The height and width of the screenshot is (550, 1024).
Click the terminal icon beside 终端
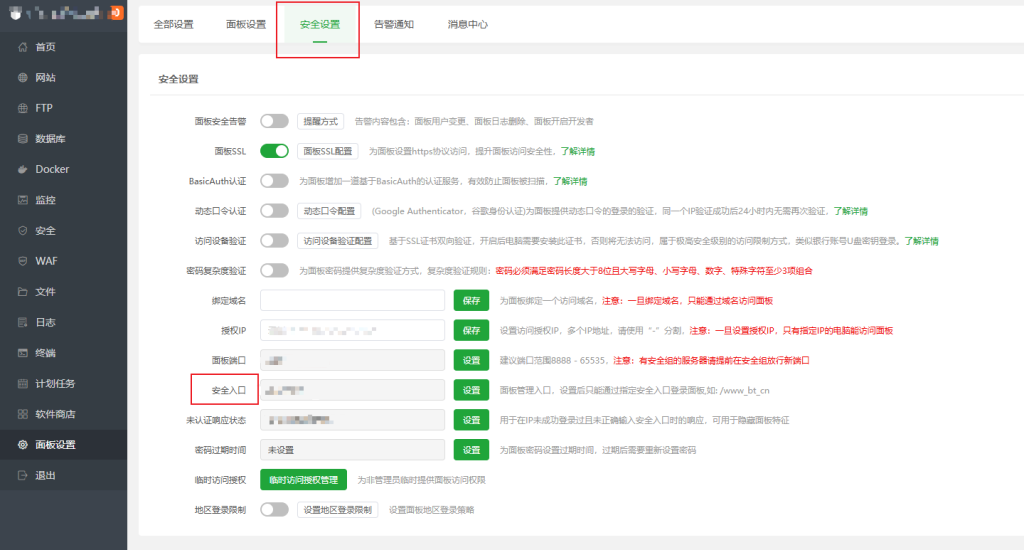[x=23, y=353]
